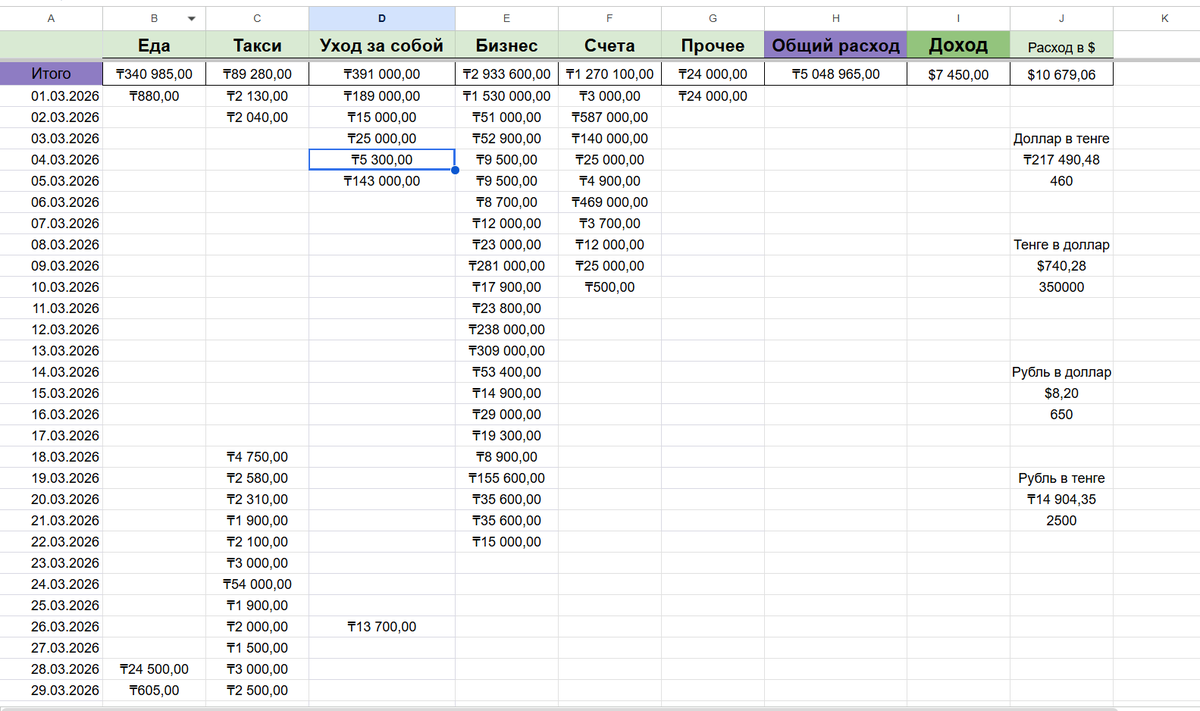Select cell ₸309 000,00
The width and height of the screenshot is (1200, 711).
tap(507, 351)
